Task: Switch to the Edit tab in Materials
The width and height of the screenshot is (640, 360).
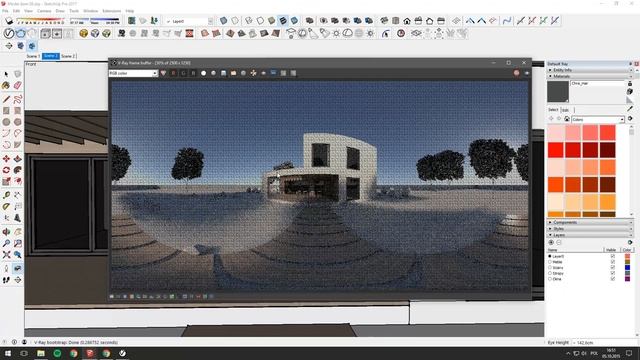Action: click(x=565, y=110)
